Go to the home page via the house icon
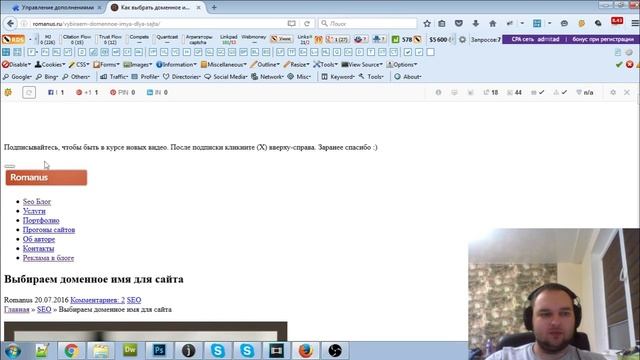 (493, 24)
